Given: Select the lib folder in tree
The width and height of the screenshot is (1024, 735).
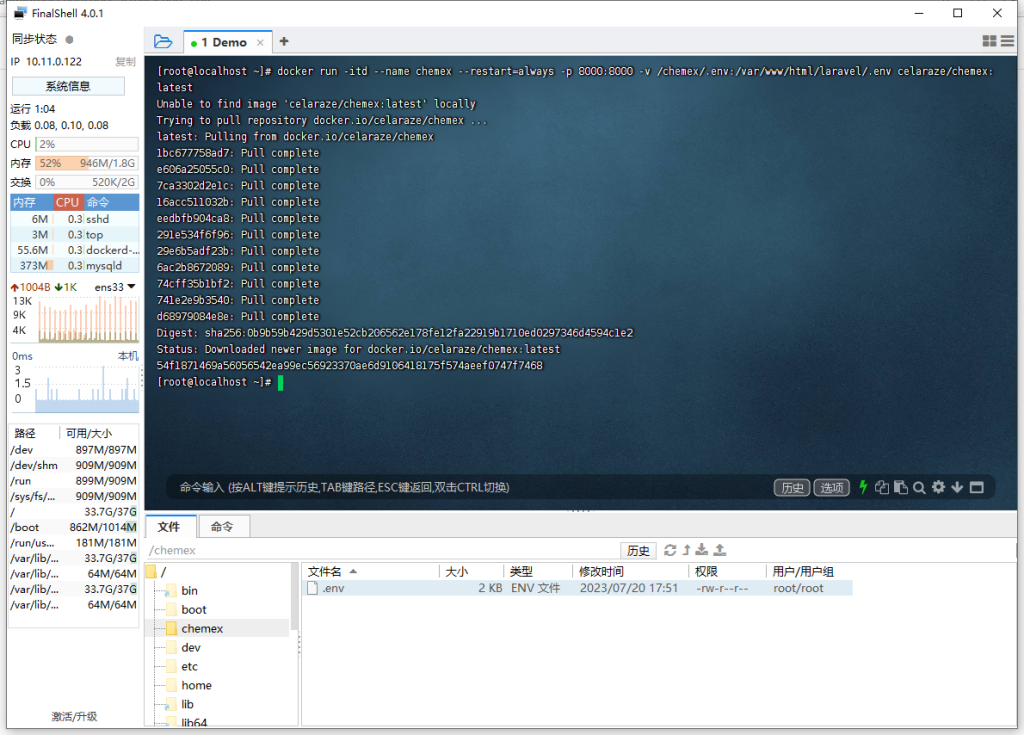Looking at the screenshot, I should (x=187, y=704).
